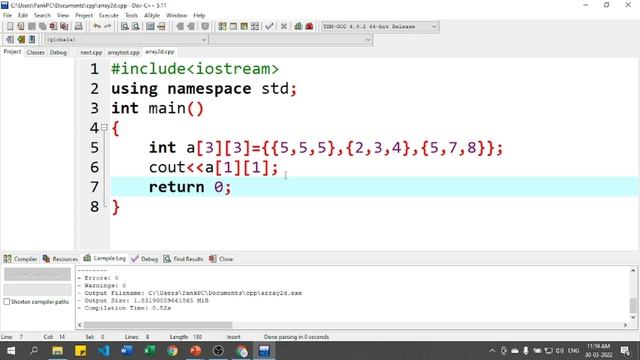Image resolution: width=640 pixels, height=360 pixels.
Task: Open the Replace tool icon
Action: (x=136, y=27)
